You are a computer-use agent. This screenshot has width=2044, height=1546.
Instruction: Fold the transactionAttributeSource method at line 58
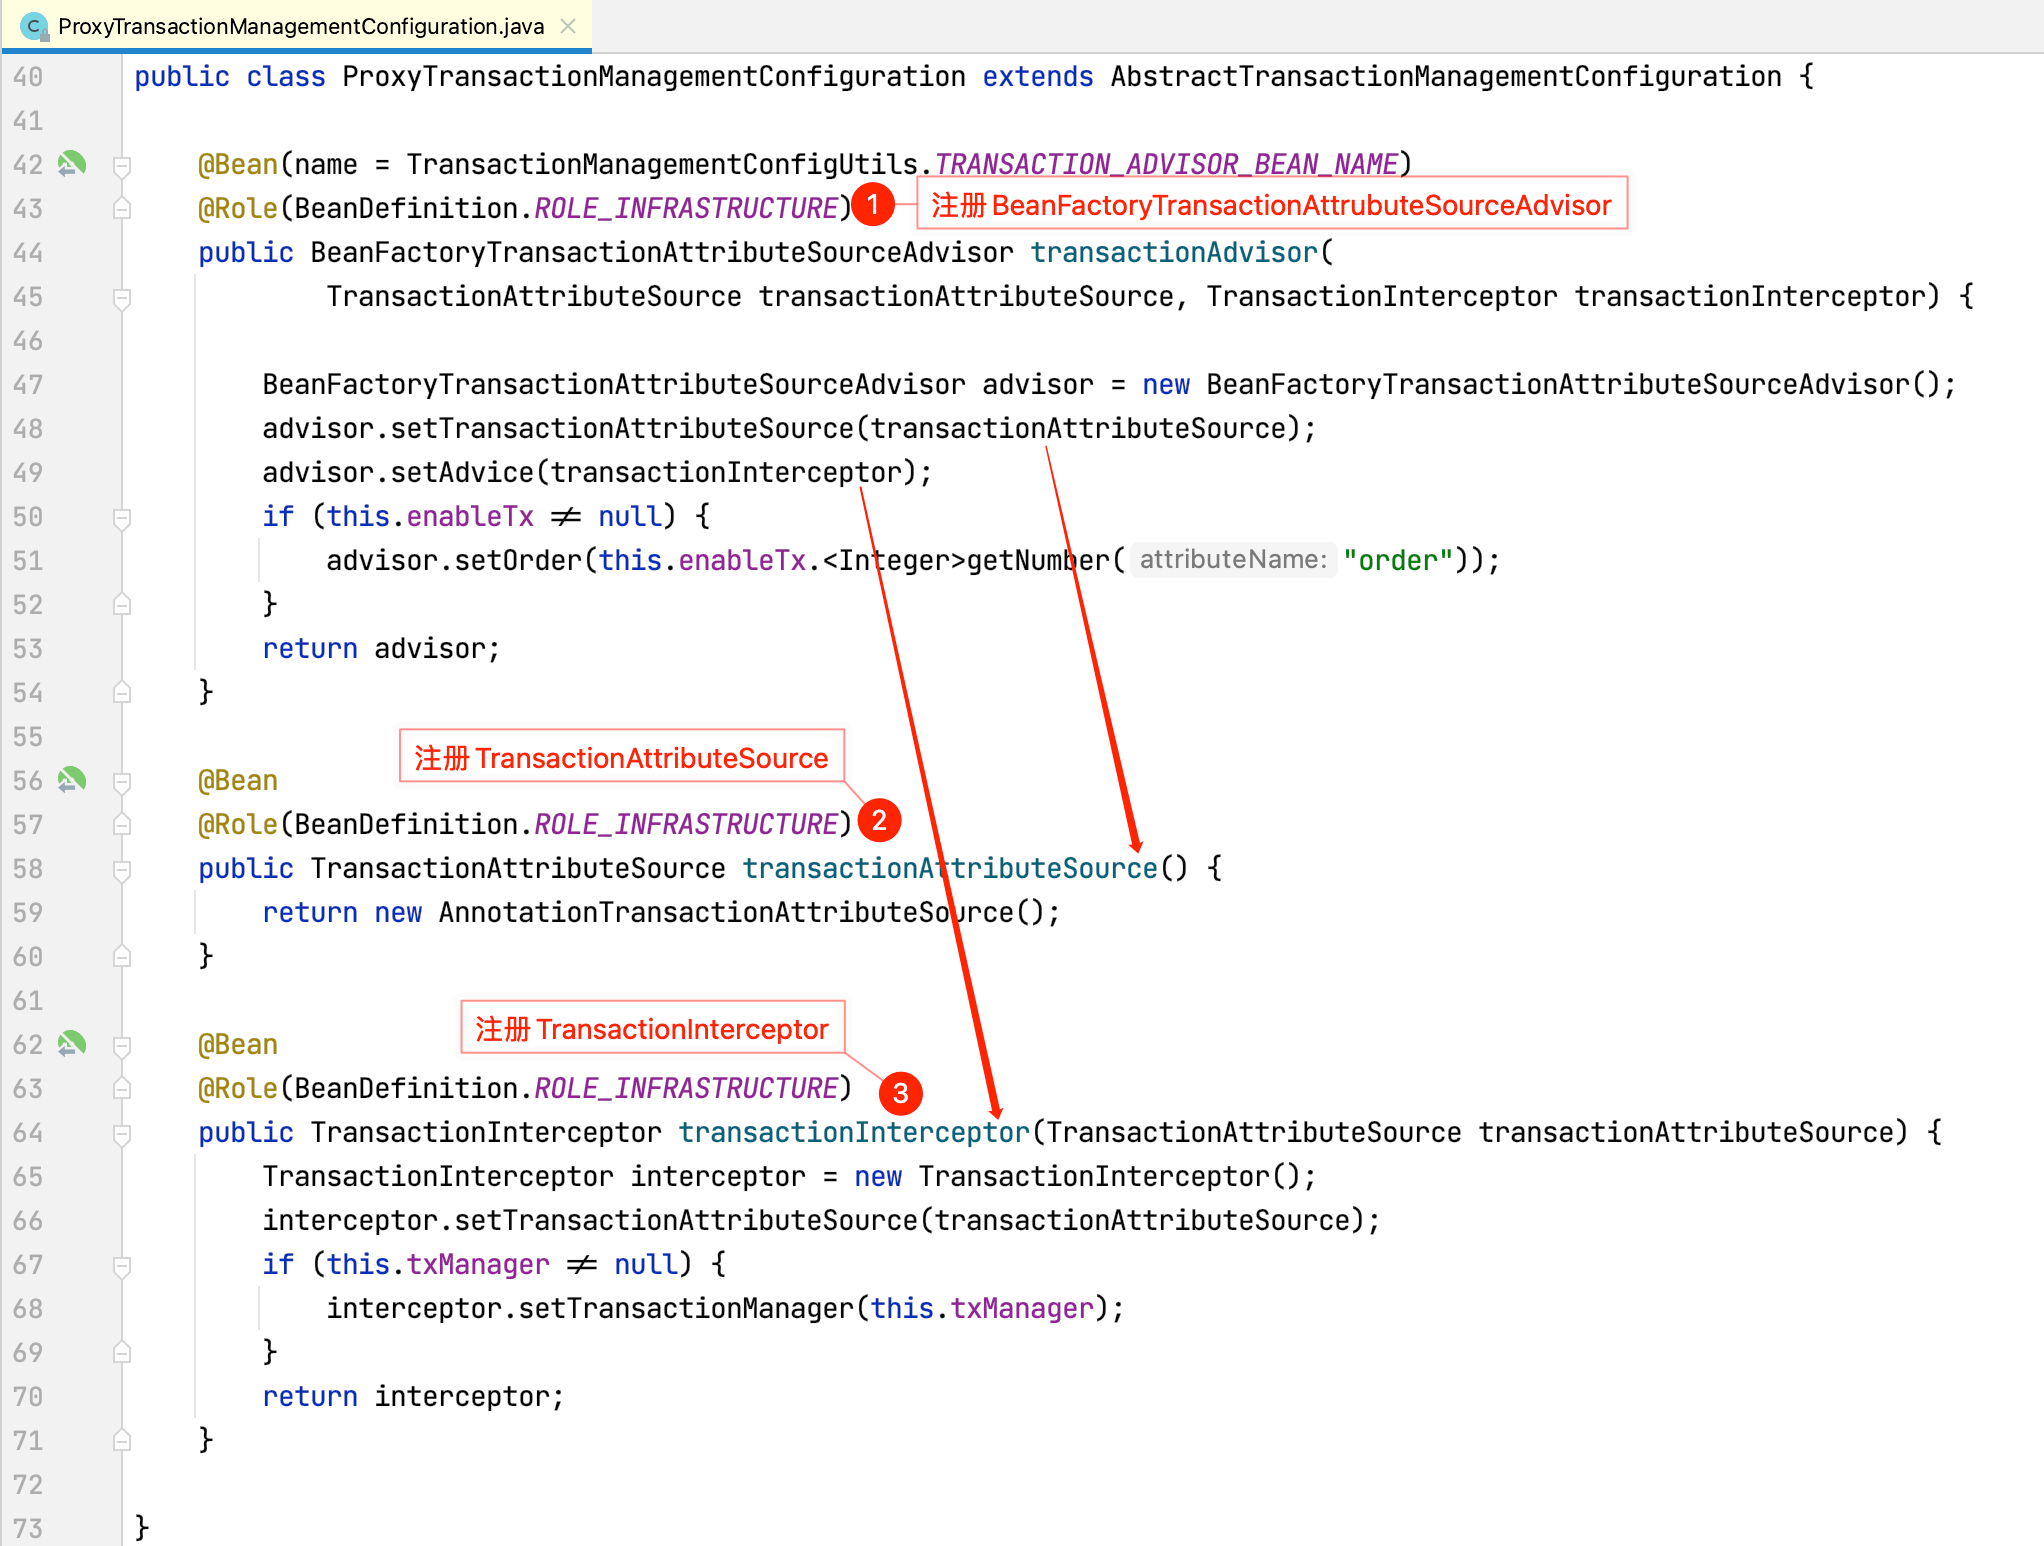(122, 869)
